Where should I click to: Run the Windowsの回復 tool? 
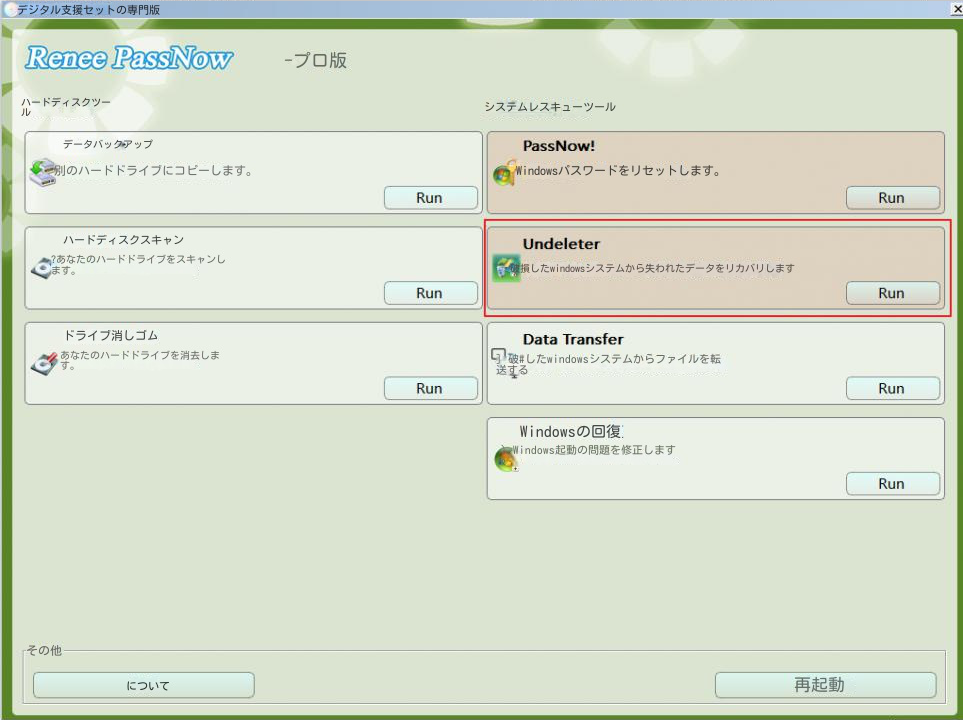tap(892, 483)
